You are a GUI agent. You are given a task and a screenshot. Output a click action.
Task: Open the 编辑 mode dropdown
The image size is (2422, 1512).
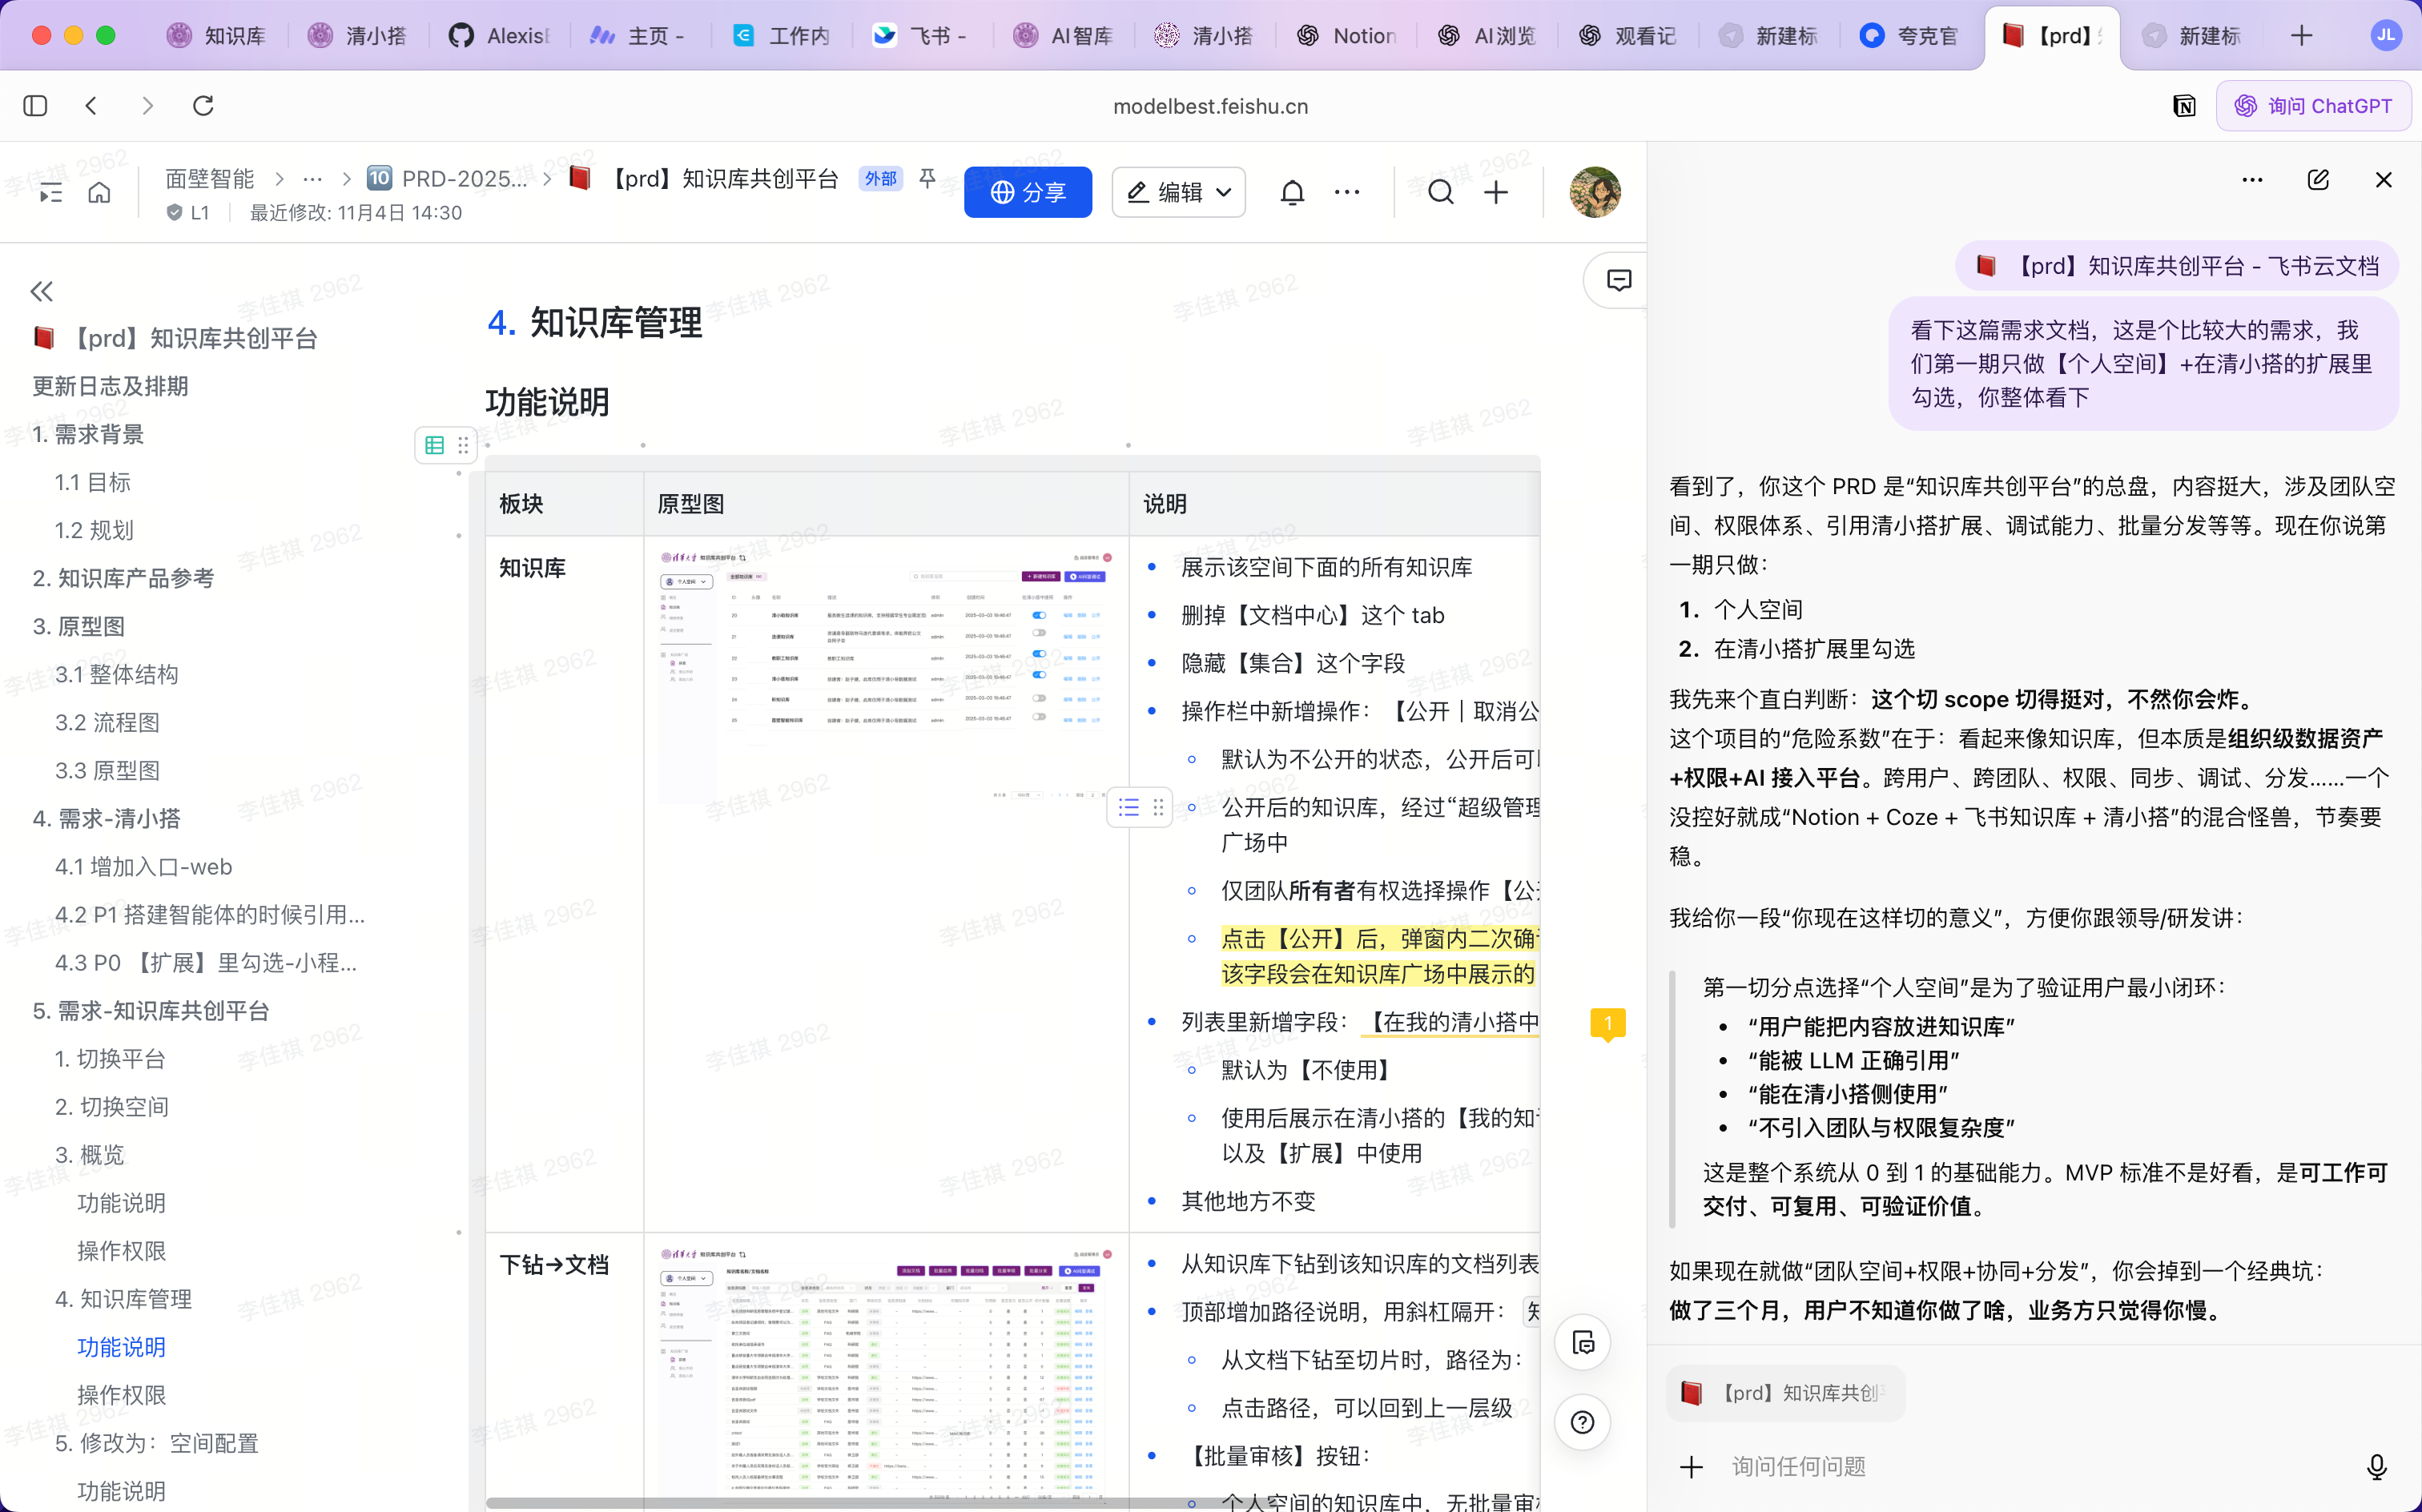1179,192
